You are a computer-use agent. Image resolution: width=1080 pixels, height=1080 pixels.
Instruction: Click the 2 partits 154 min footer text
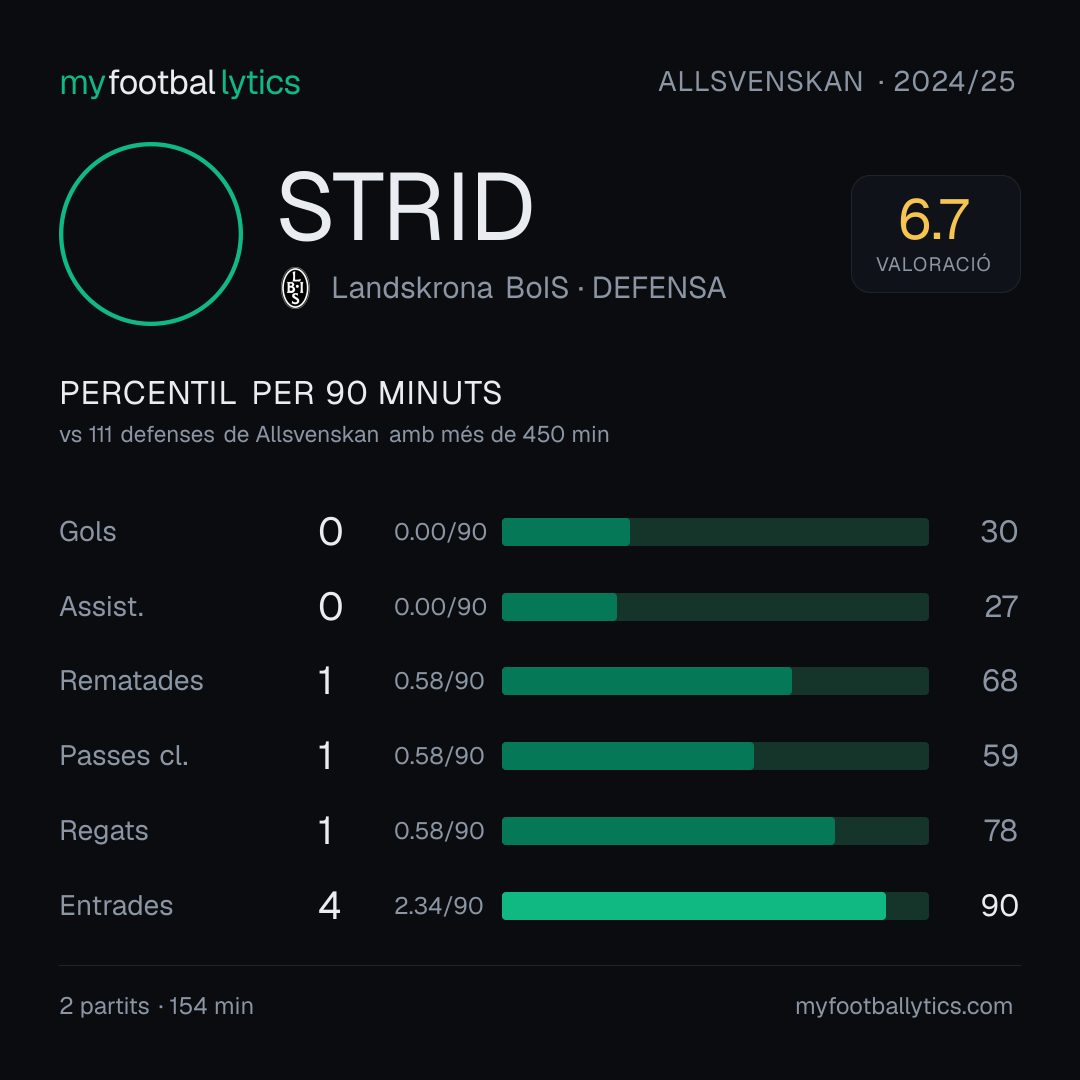pos(156,1006)
